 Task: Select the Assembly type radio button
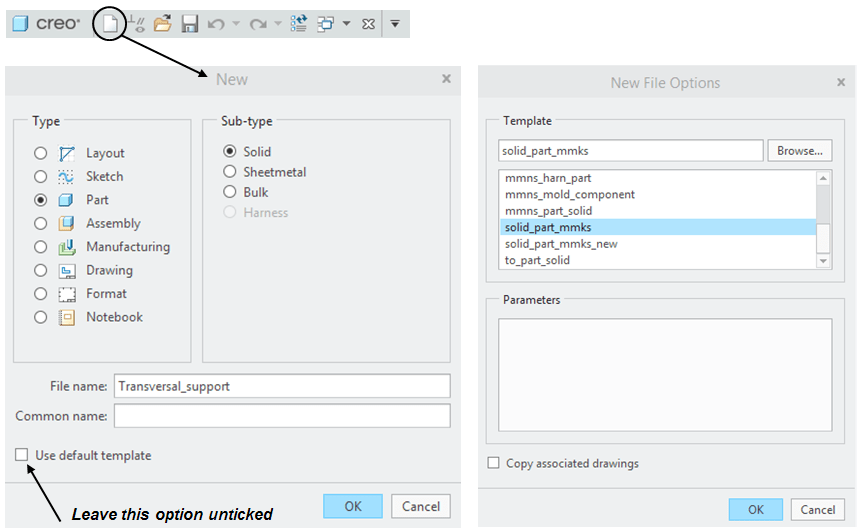[x=41, y=224]
